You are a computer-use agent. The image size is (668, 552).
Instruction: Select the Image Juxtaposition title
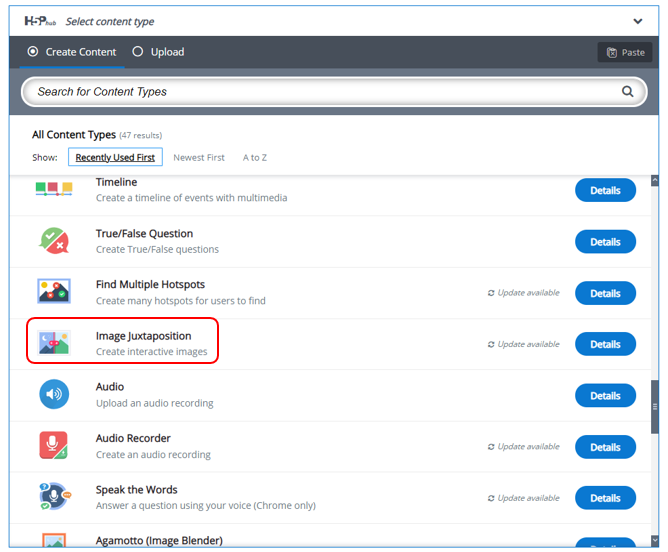pyautogui.click(x=143, y=336)
